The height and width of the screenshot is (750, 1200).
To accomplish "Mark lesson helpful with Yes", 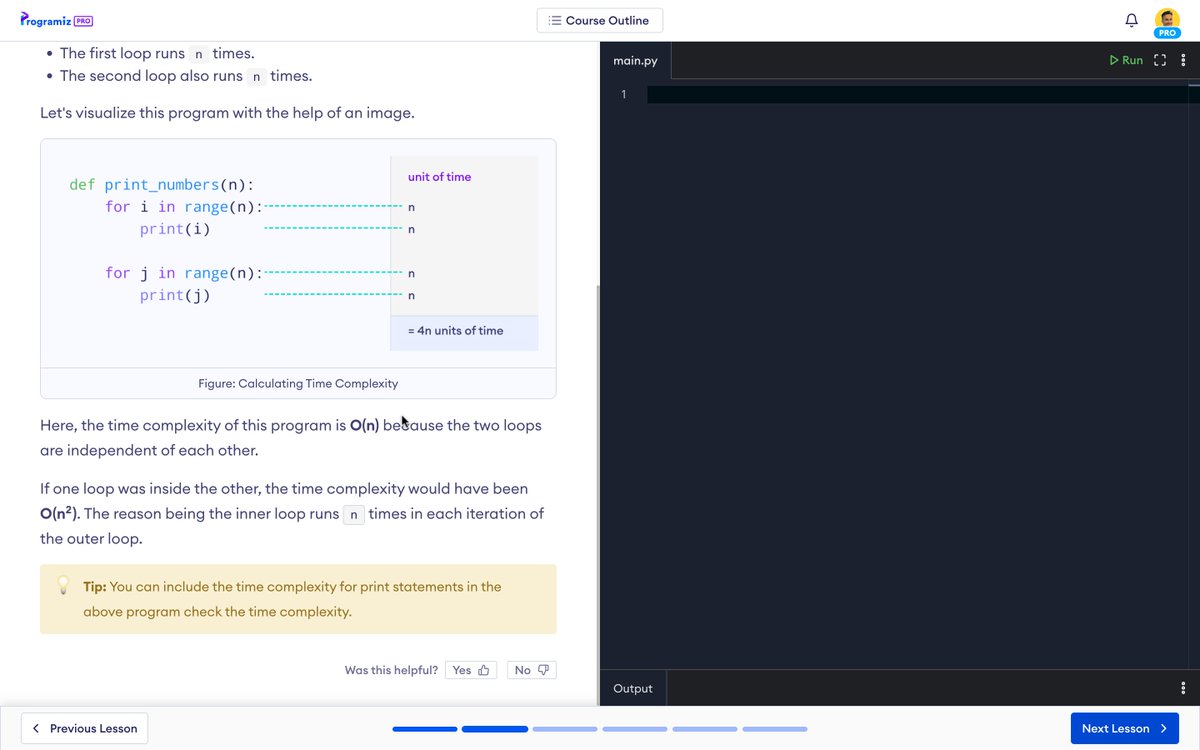I will 471,670.
